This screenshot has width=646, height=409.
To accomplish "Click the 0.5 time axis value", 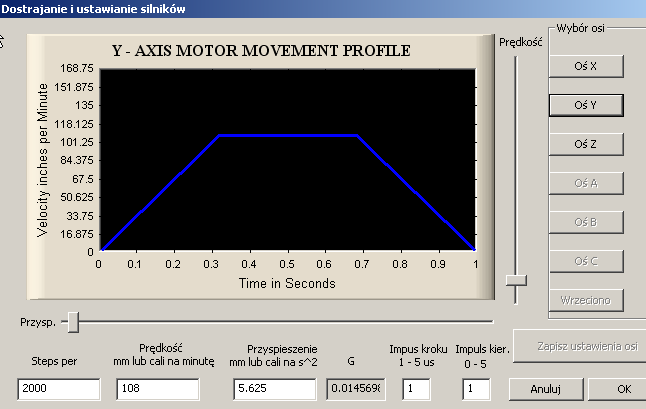I will click(x=287, y=264).
